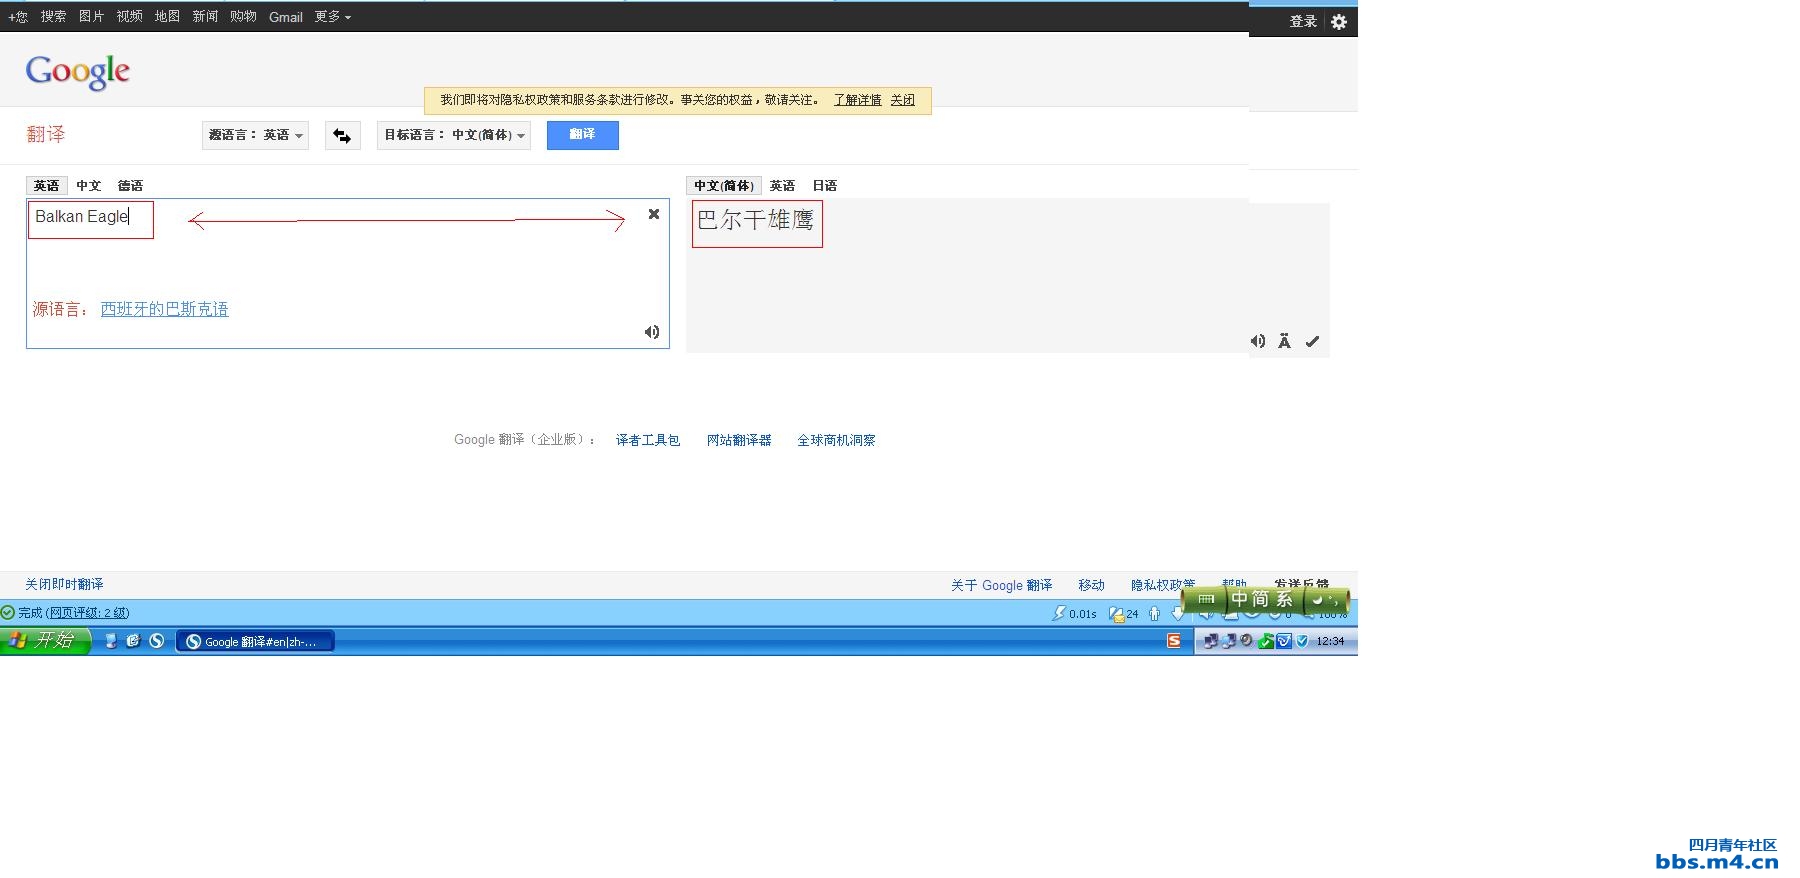Open 搜索 in top navigation bar
1800x878 pixels.
53,17
